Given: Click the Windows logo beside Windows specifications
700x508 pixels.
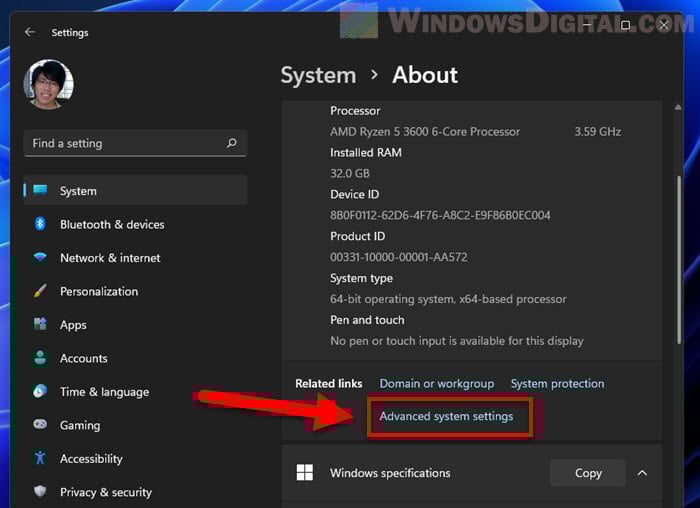Looking at the screenshot, I should point(305,472).
